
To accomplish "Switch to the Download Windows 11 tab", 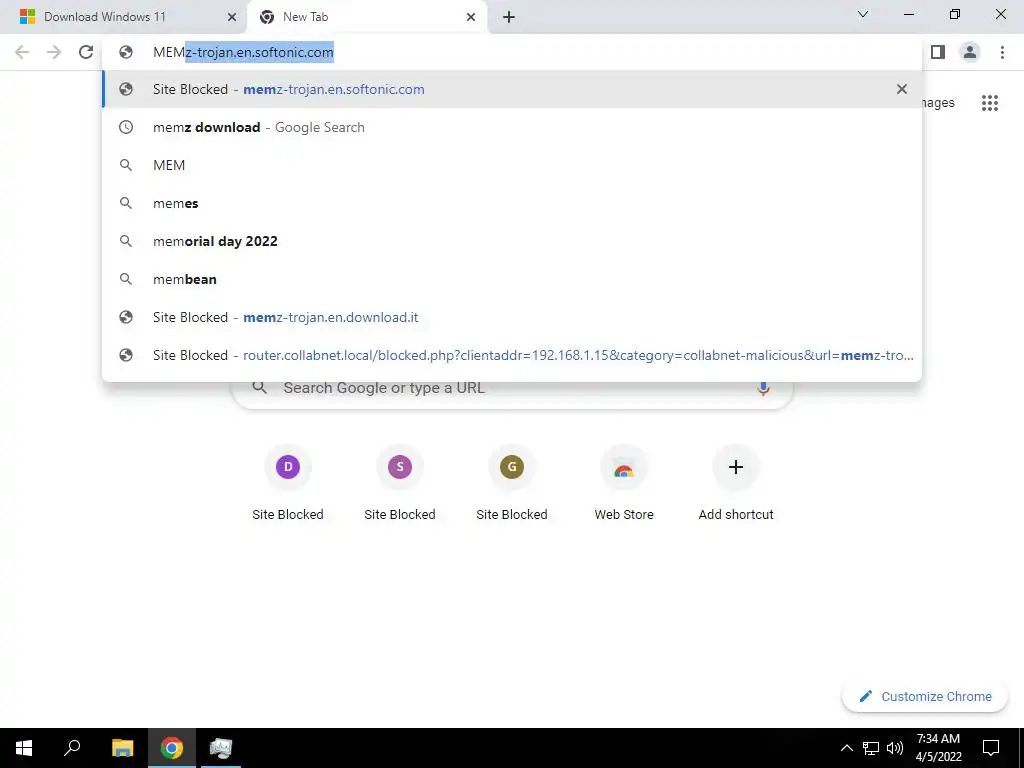I will pyautogui.click(x=123, y=17).
